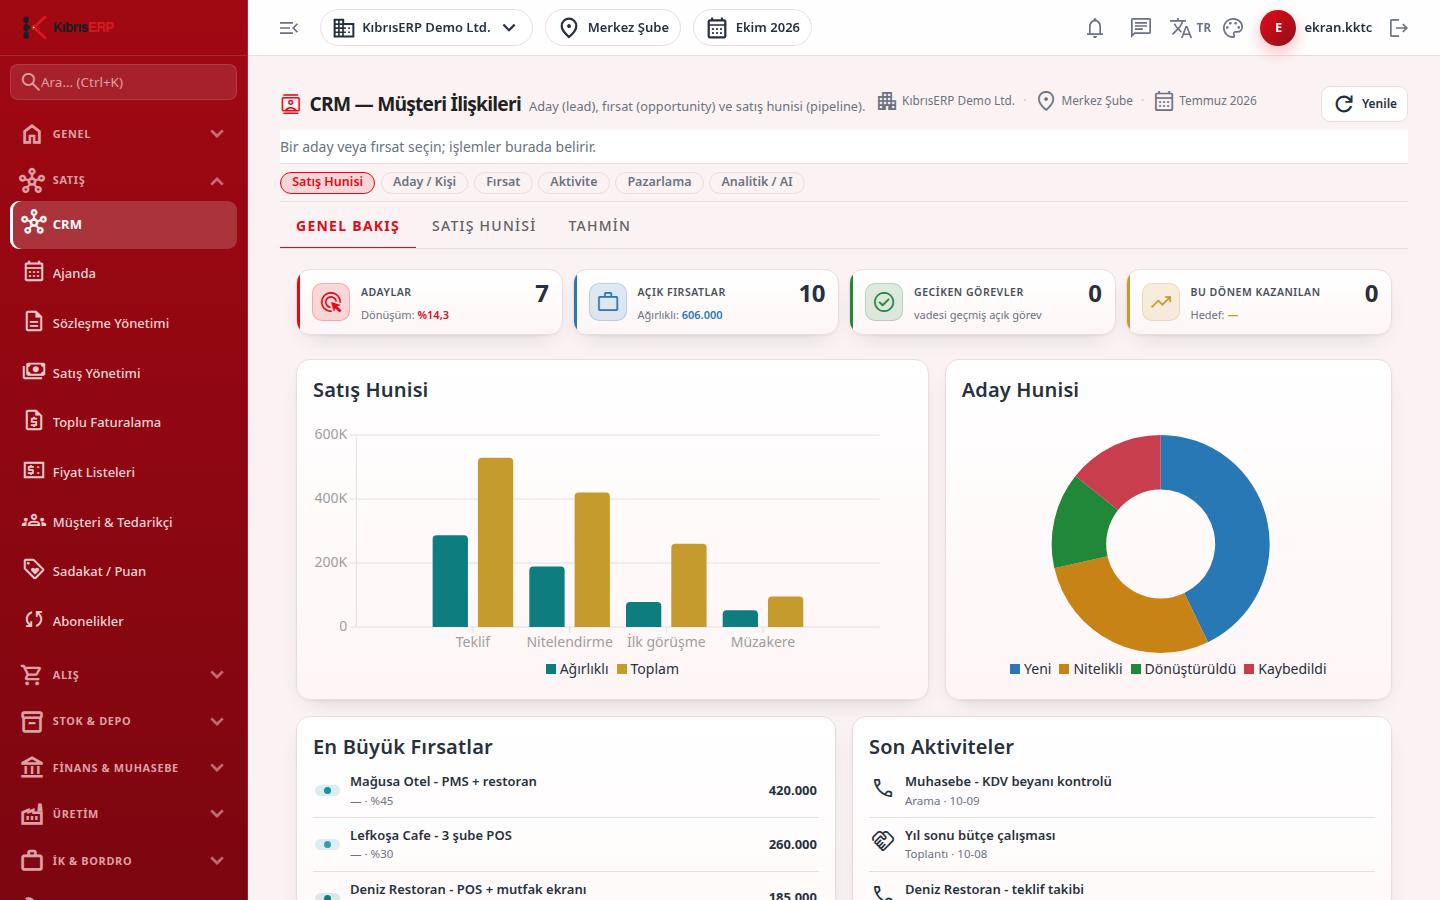Open Abonelikler page

124,621
